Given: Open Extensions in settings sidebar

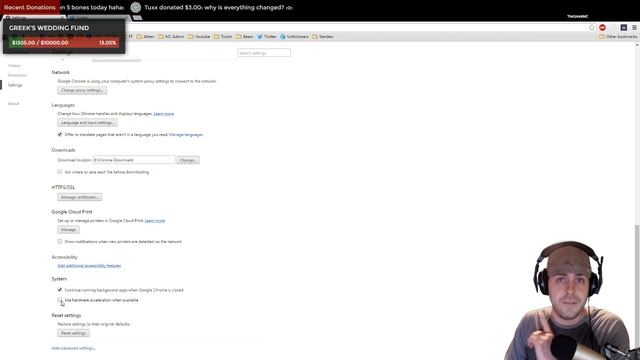Looking at the screenshot, I should click(17, 75).
